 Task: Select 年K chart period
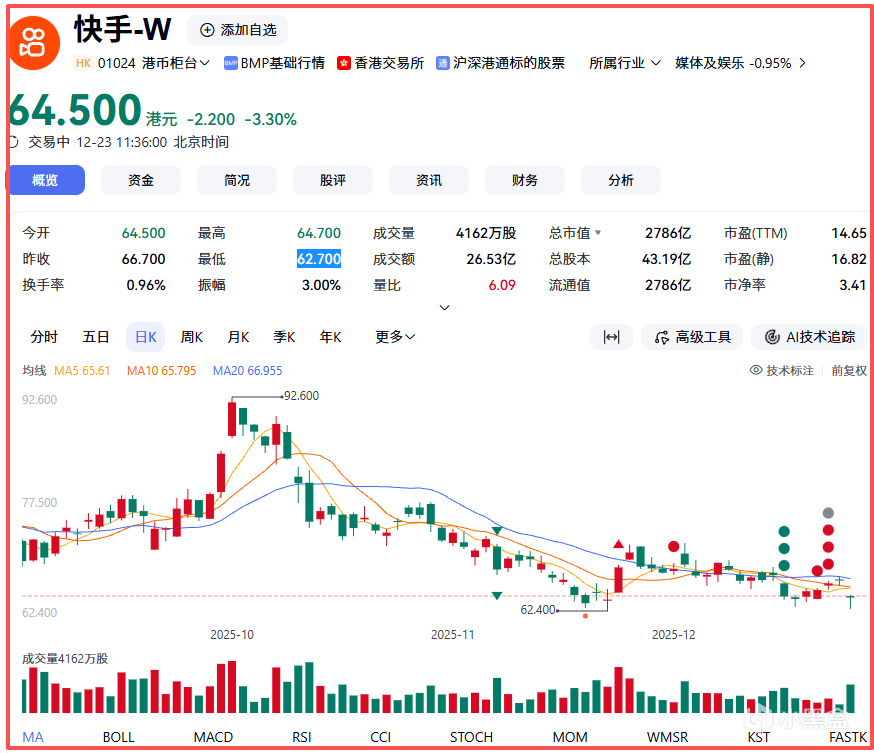coord(330,337)
